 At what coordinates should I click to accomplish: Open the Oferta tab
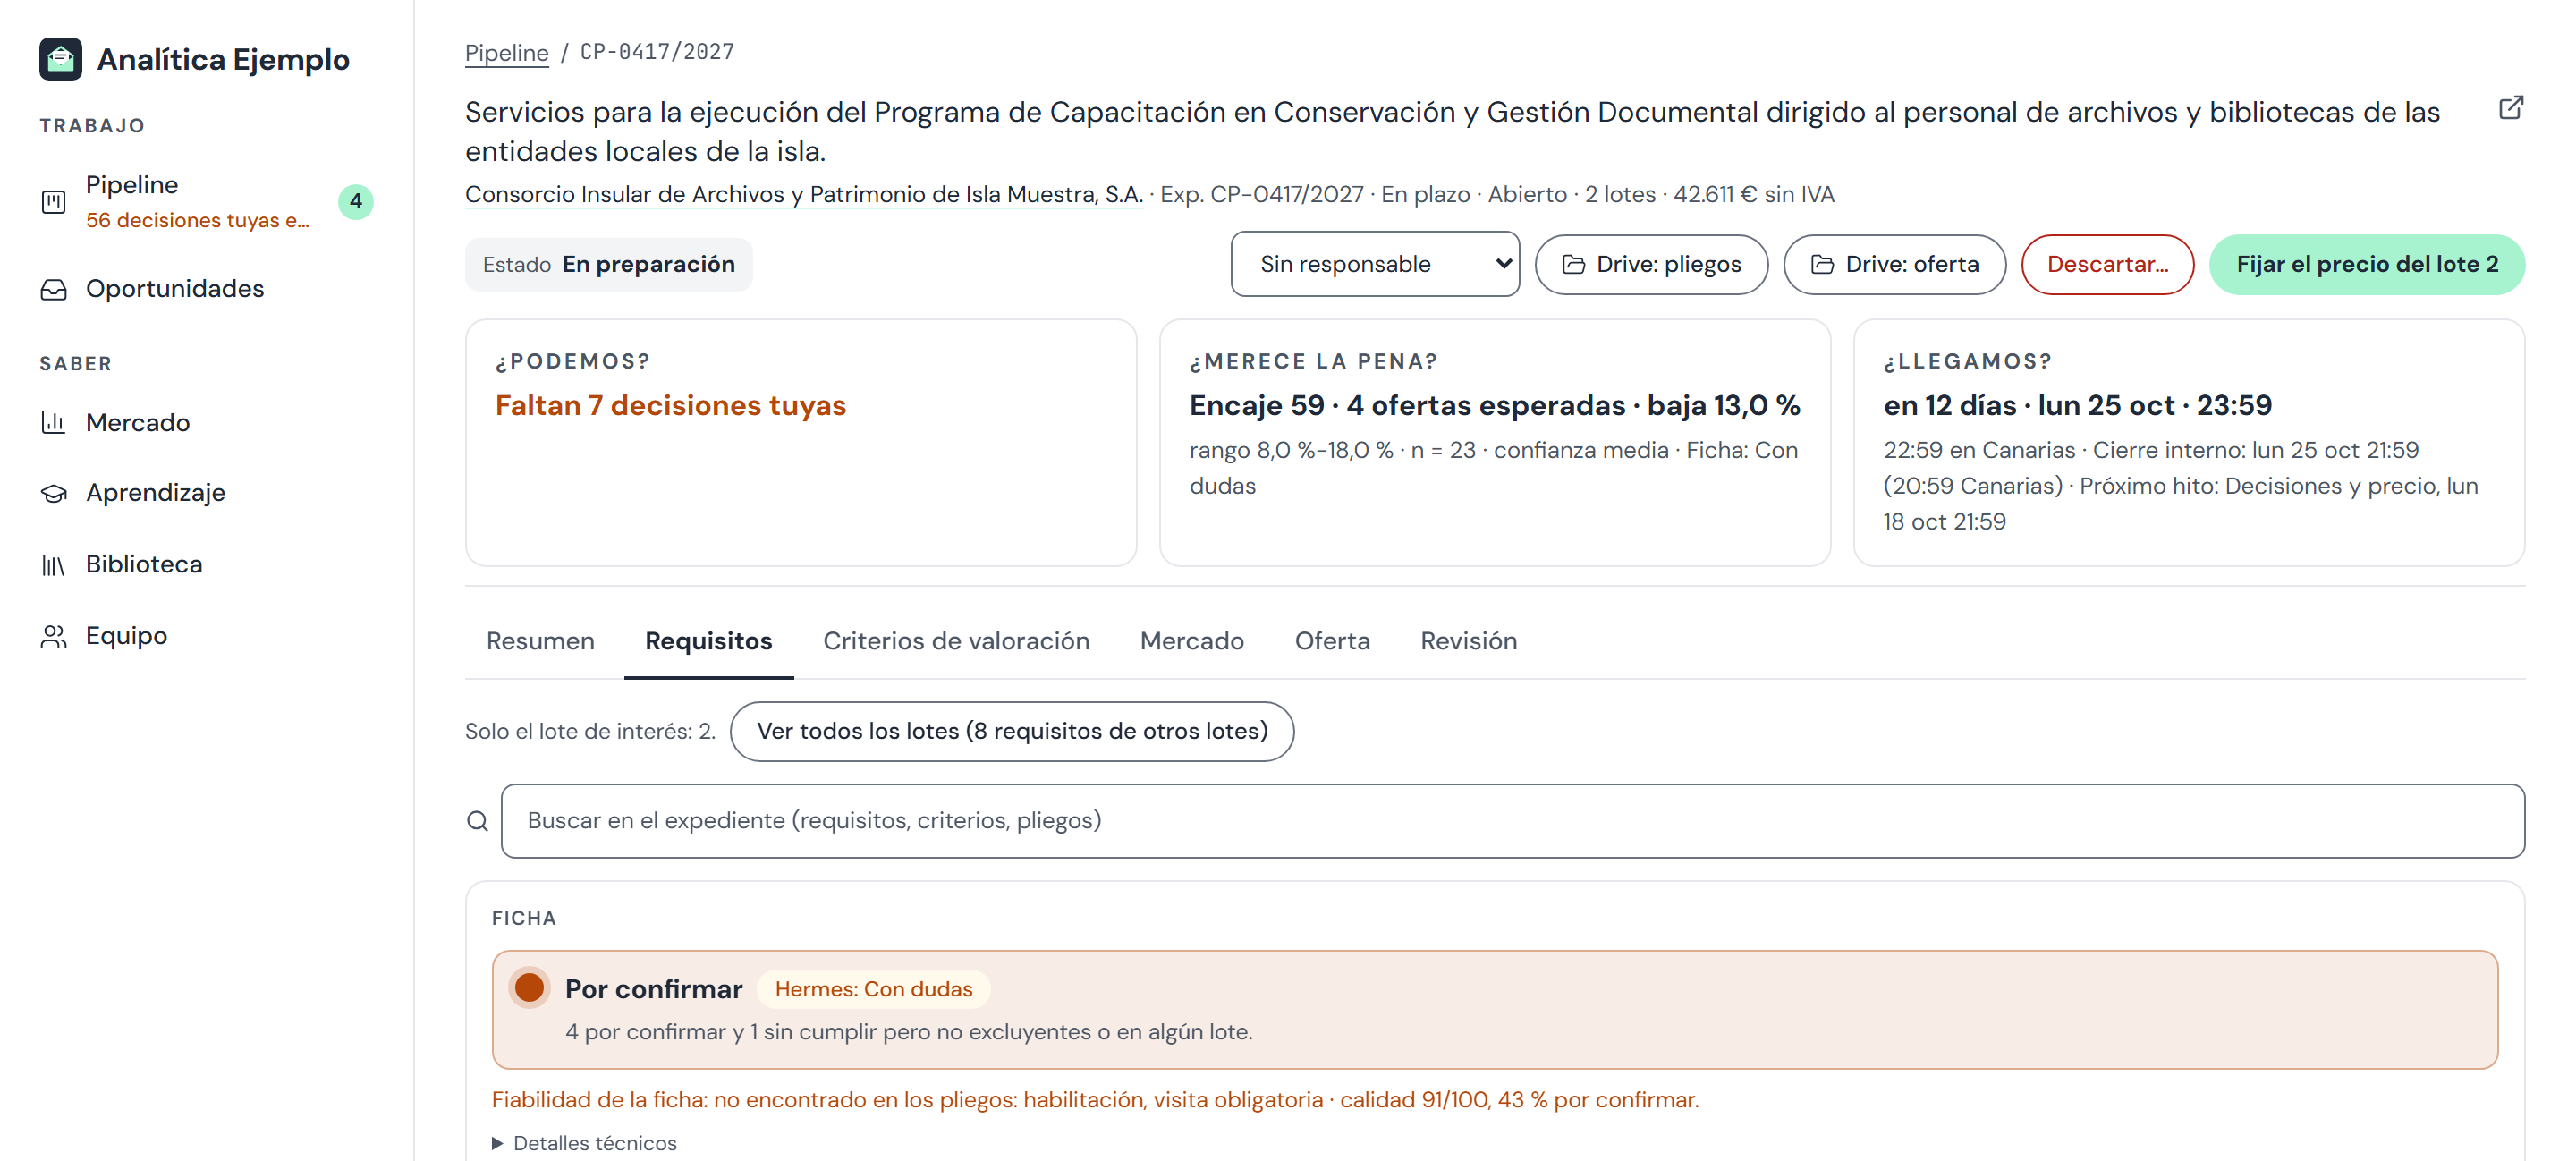1332,641
